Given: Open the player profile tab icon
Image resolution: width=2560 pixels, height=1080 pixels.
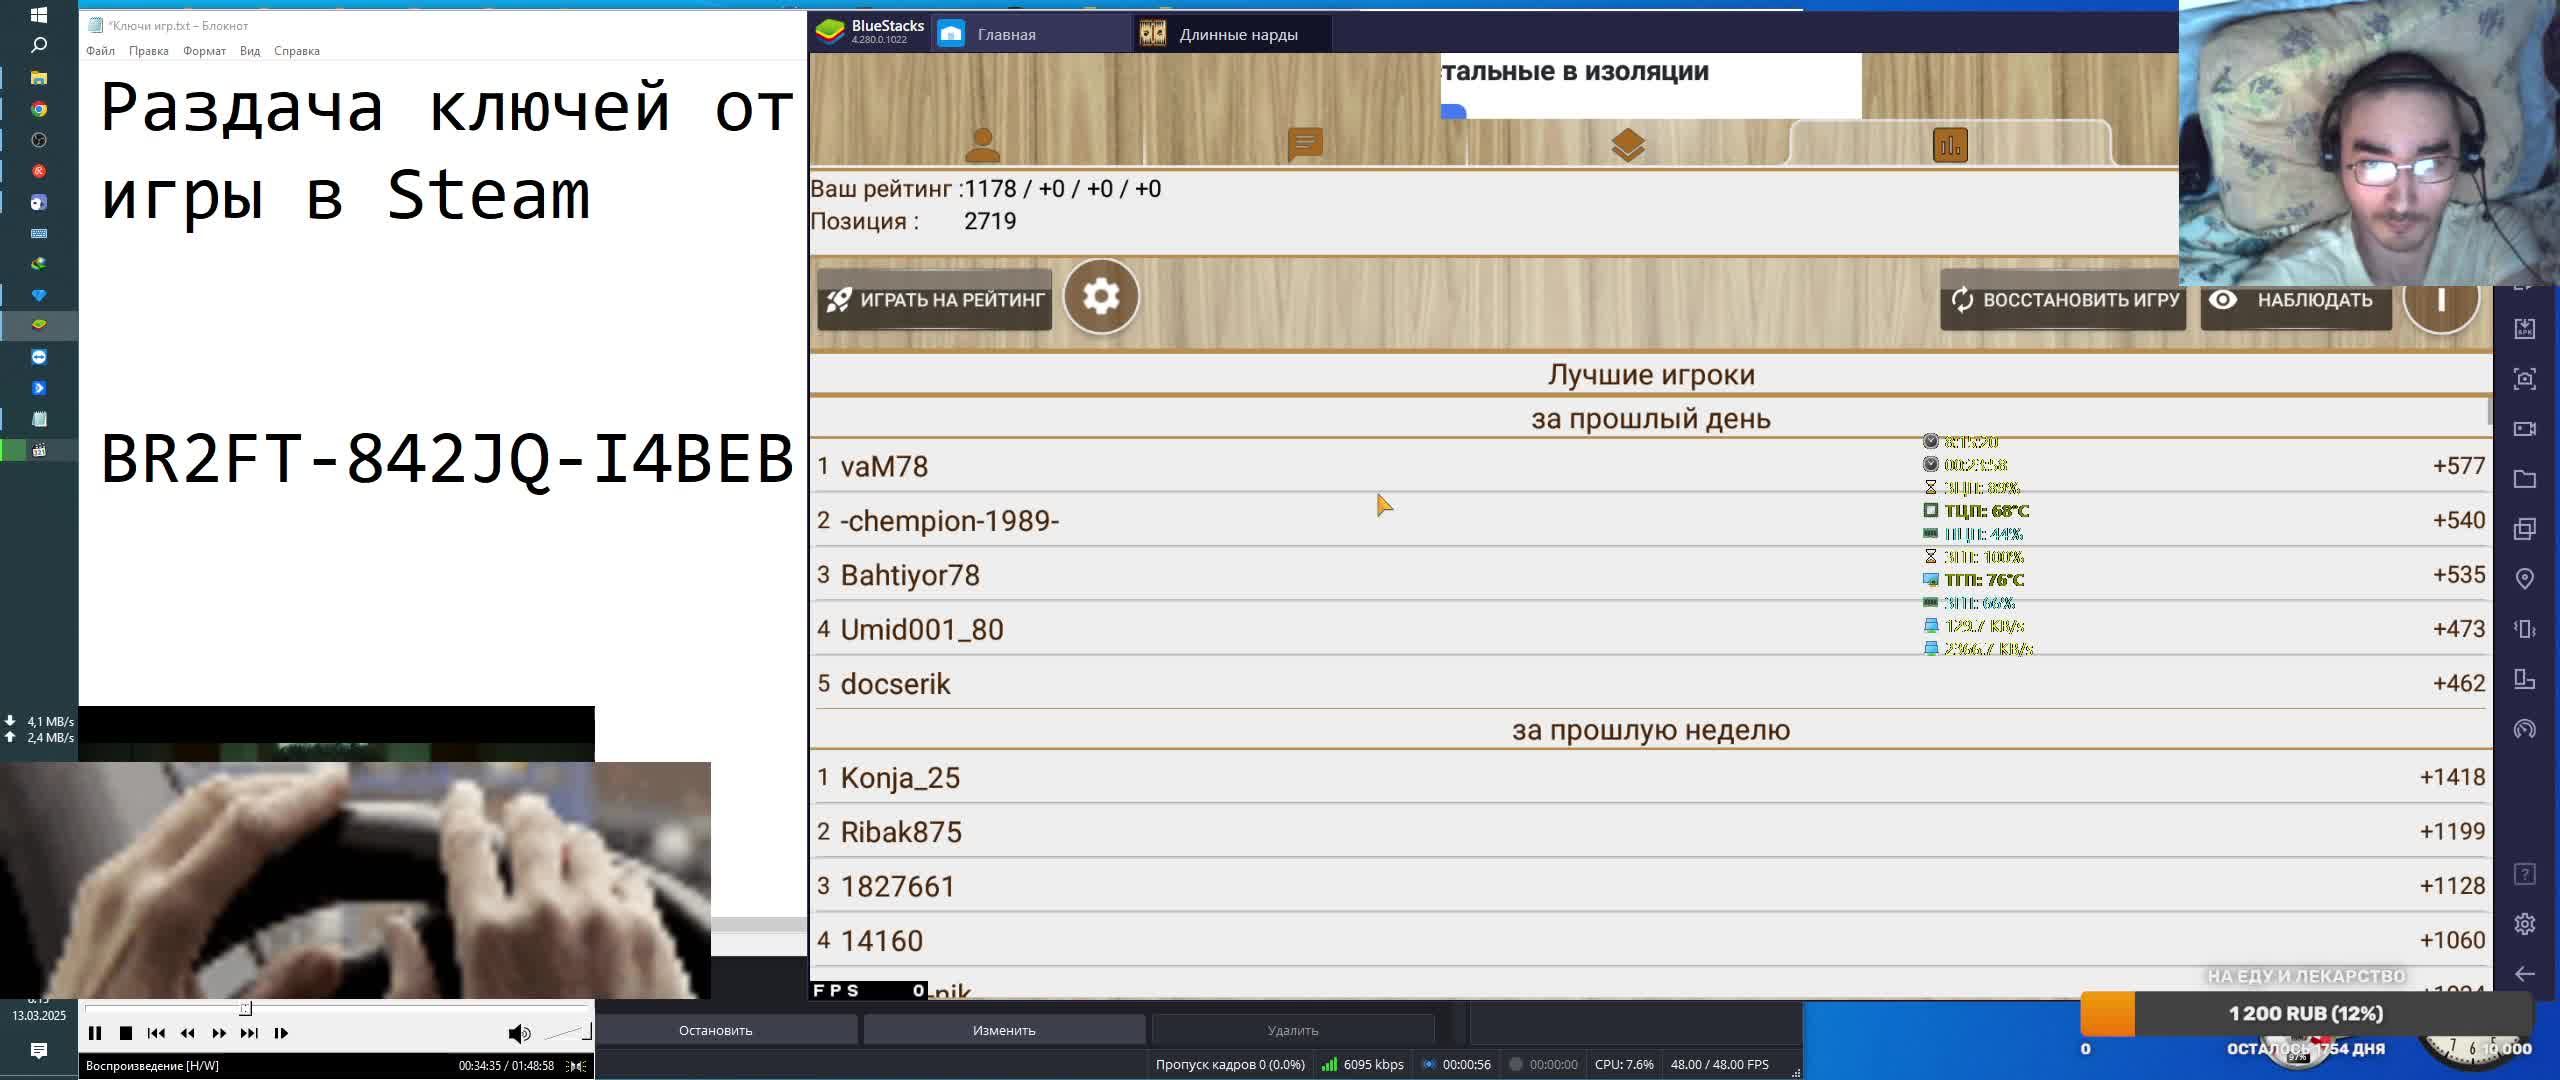Looking at the screenshot, I should pos(982,145).
